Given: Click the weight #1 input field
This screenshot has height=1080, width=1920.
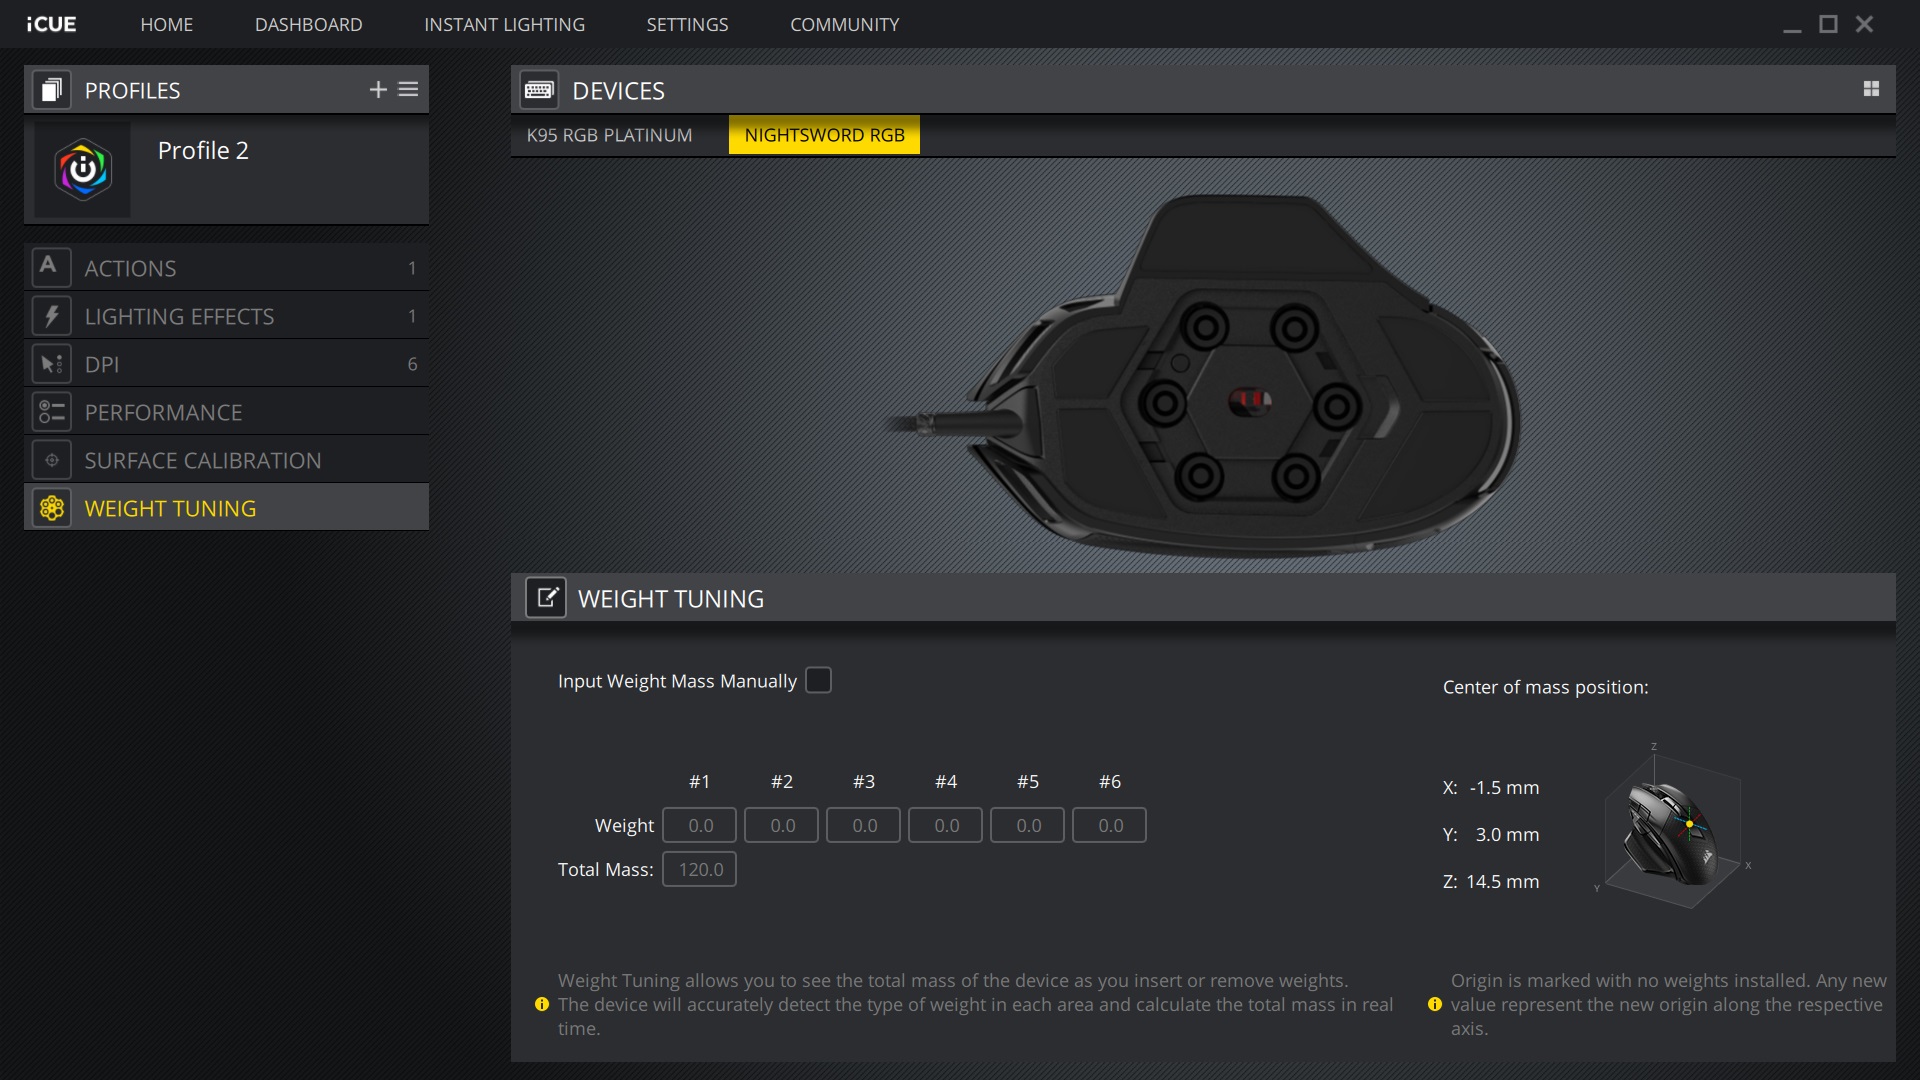Looking at the screenshot, I should tap(700, 826).
